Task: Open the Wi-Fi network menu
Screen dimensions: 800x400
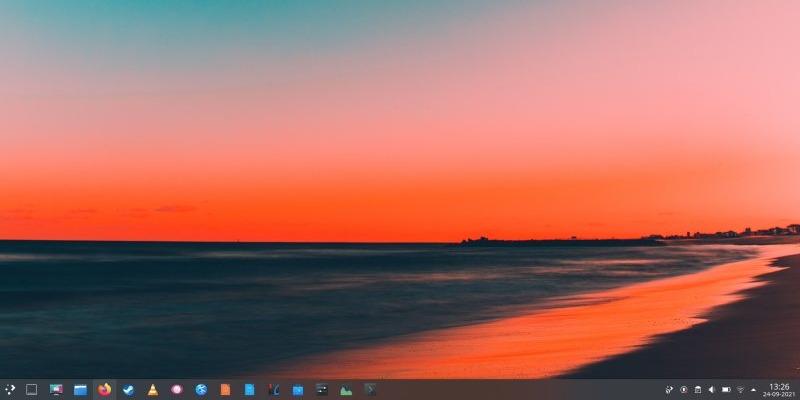Action: (x=740, y=389)
